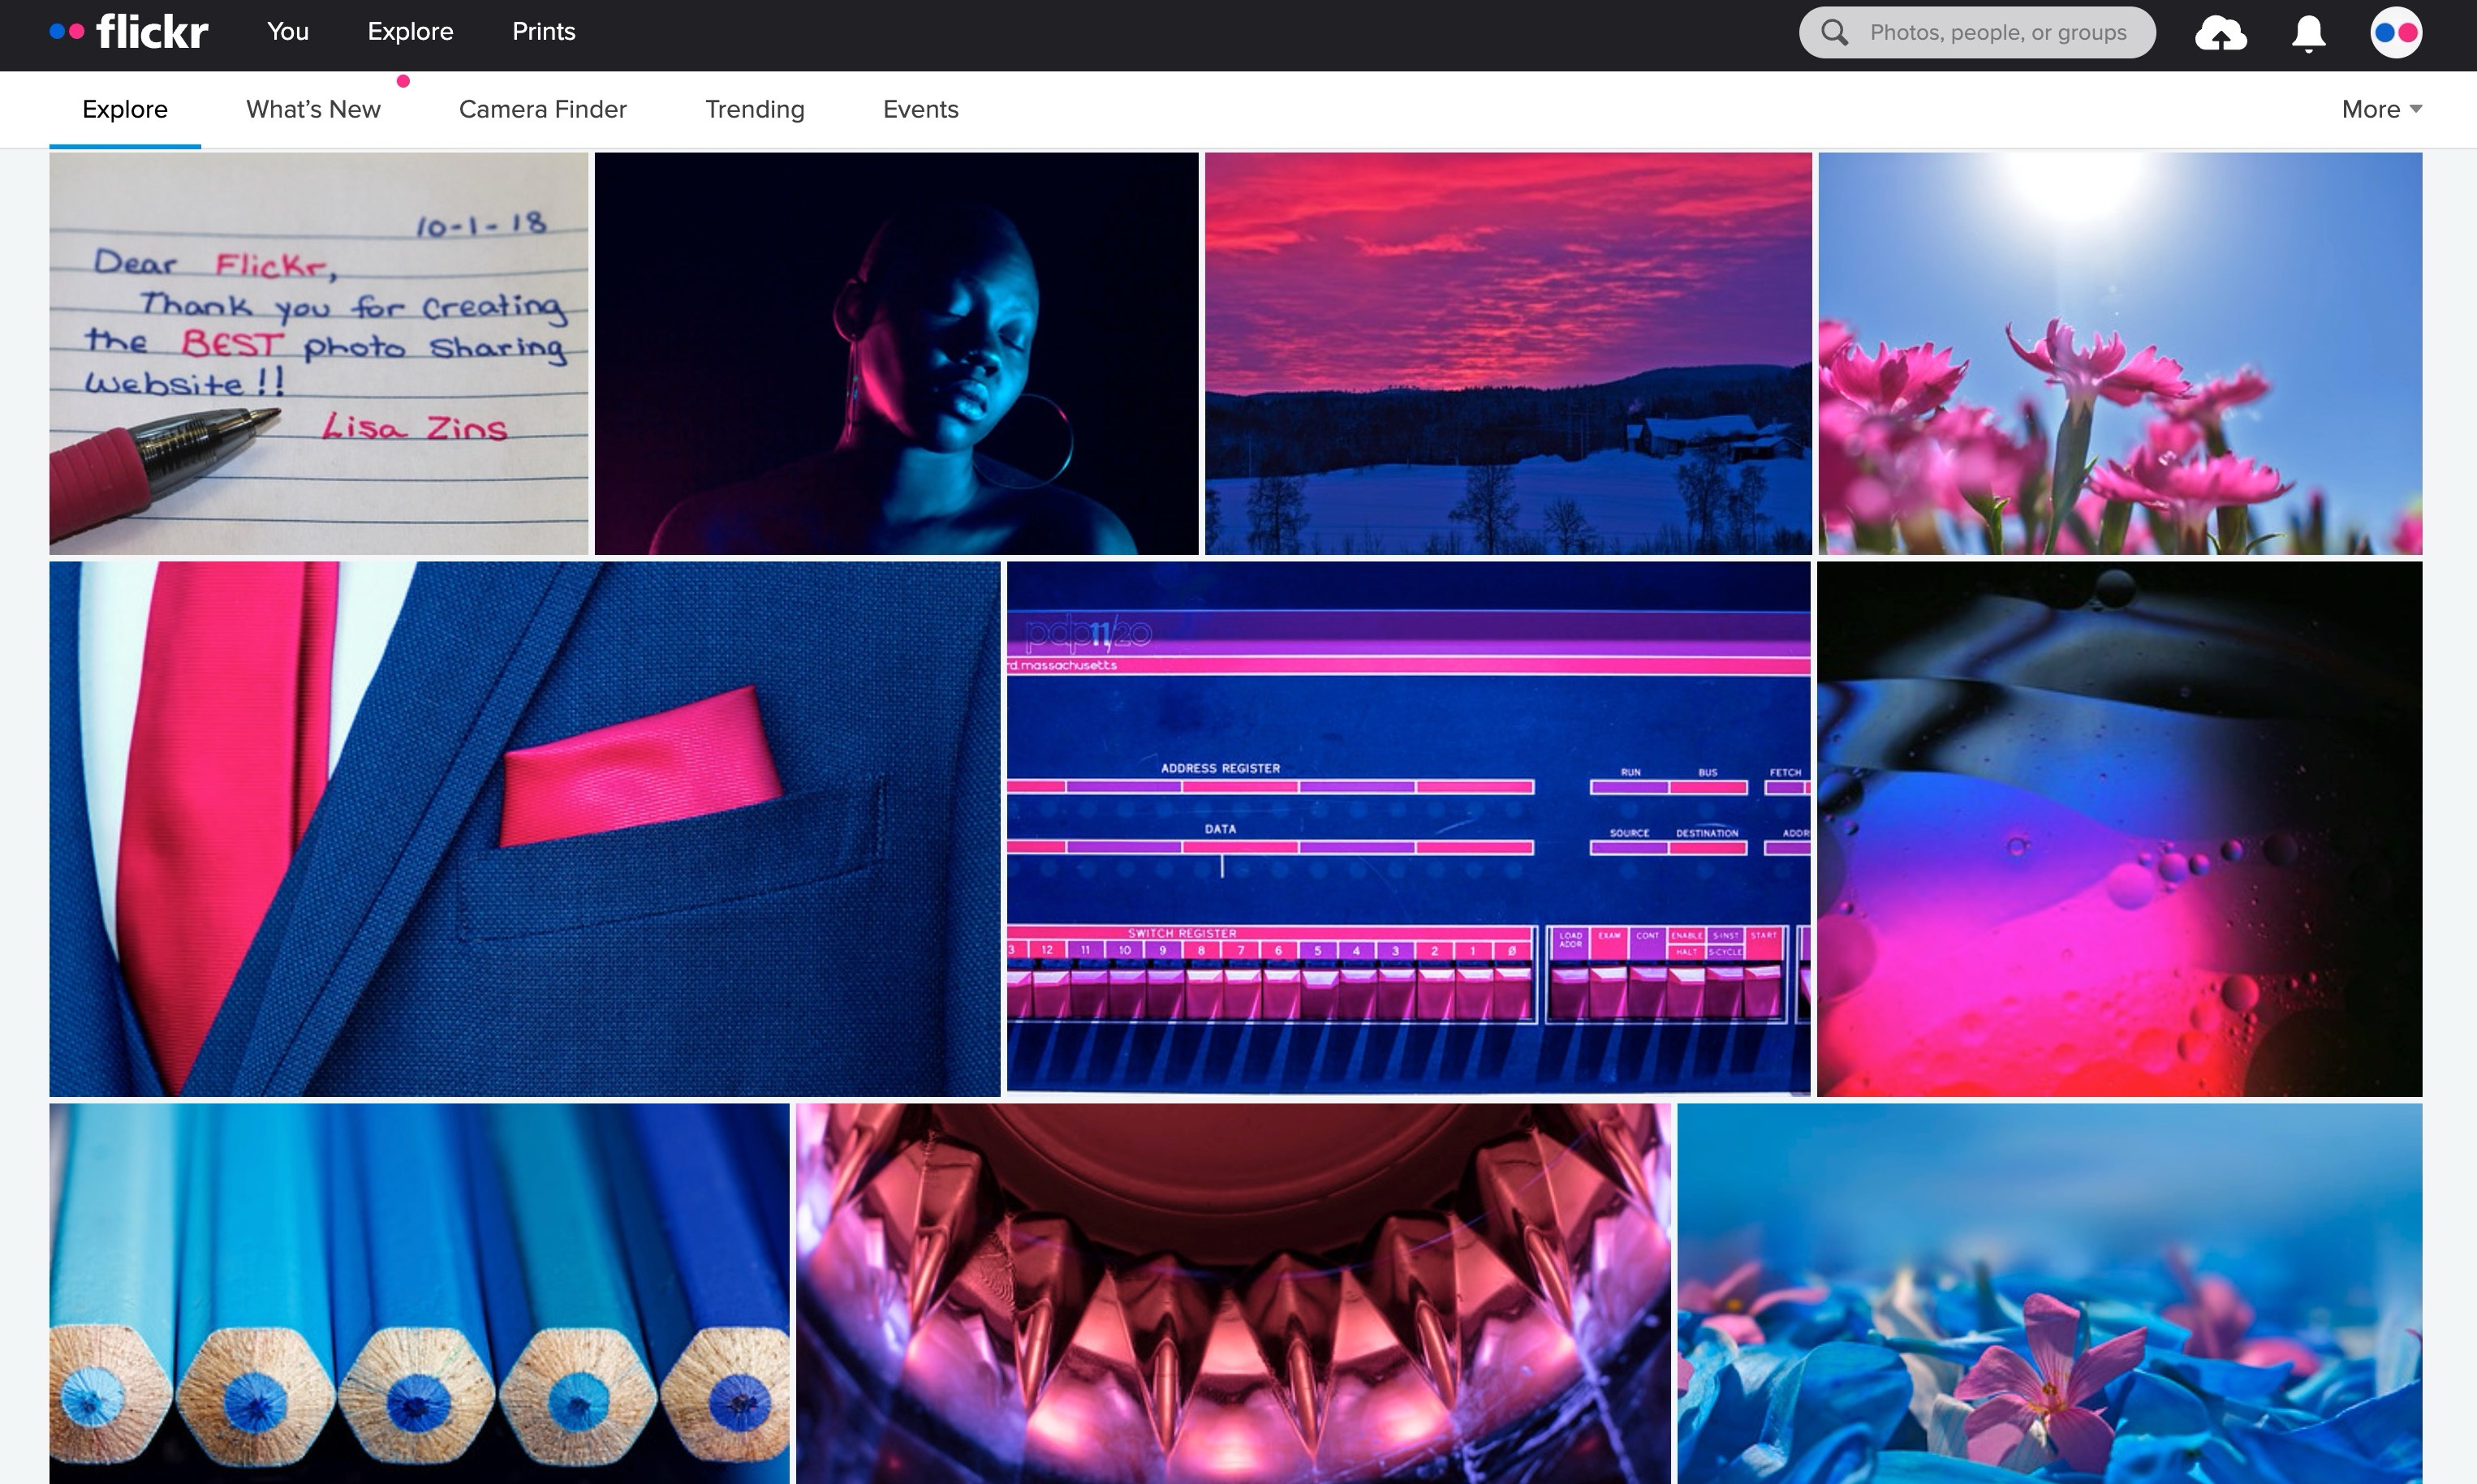This screenshot has height=1484, width=2477.
Task: View the blue suit with pink pocket square photo
Action: 525,828
